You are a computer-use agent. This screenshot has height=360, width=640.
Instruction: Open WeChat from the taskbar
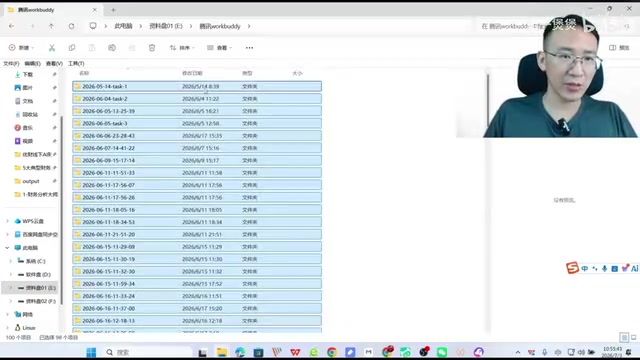point(442,352)
